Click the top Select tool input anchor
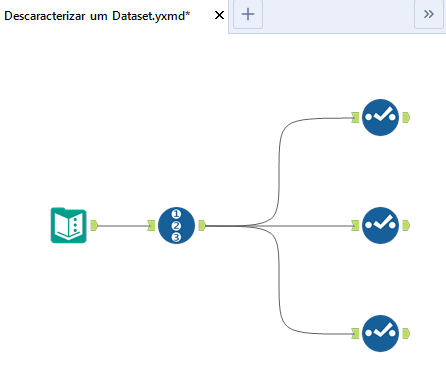The width and height of the screenshot is (446, 374). 355,117
